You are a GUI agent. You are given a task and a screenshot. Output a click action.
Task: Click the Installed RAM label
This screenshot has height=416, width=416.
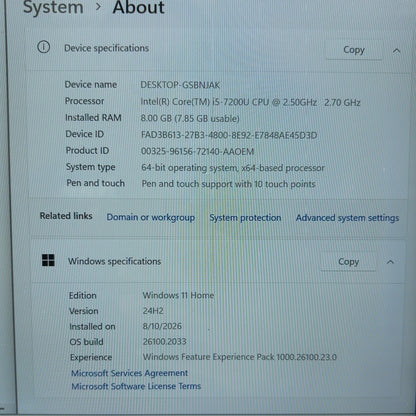click(x=93, y=117)
